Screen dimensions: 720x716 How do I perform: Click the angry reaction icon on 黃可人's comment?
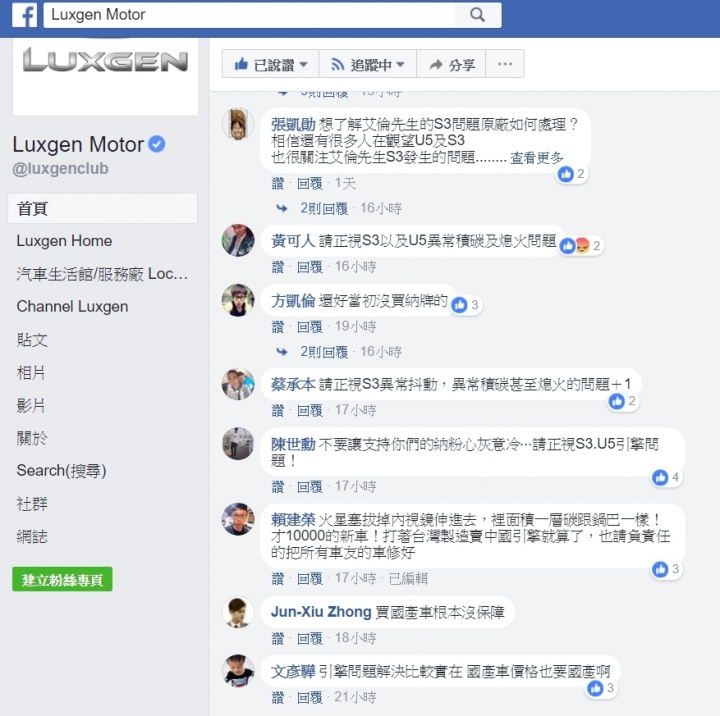[x=582, y=246]
